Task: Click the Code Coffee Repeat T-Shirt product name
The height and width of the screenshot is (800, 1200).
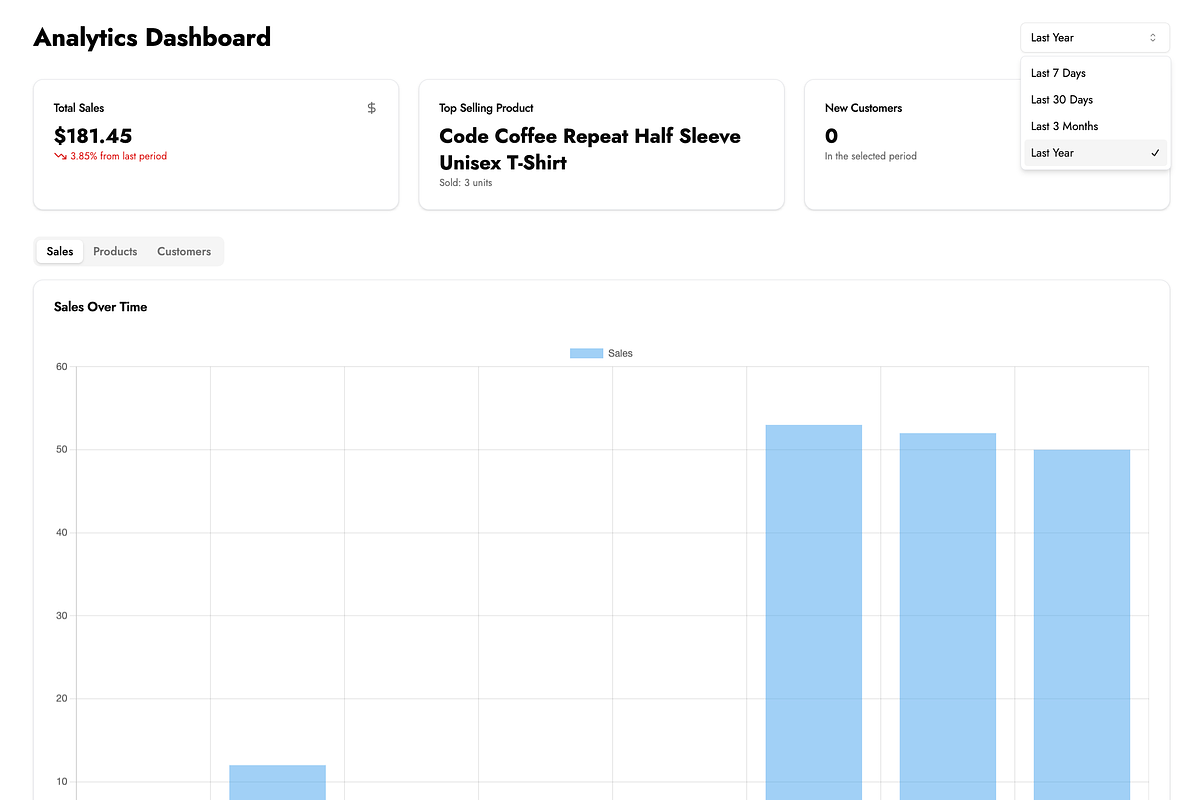Action: [x=590, y=149]
